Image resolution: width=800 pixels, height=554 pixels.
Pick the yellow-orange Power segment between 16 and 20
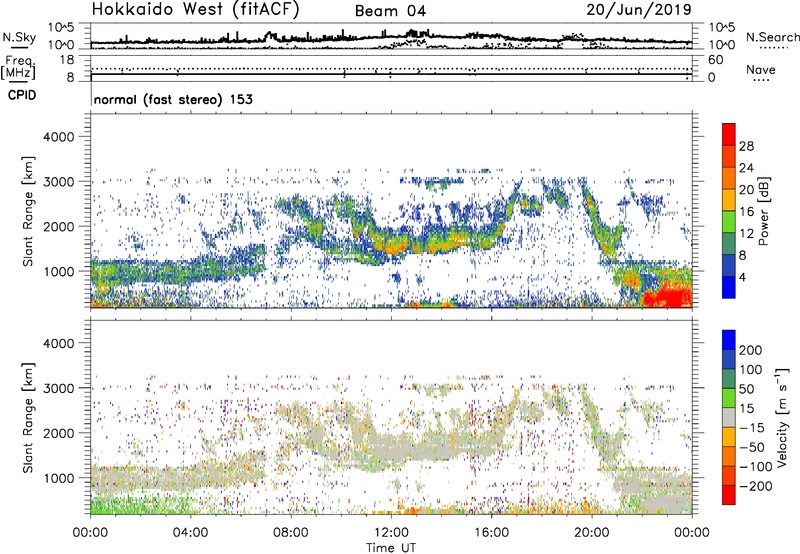(x=729, y=200)
